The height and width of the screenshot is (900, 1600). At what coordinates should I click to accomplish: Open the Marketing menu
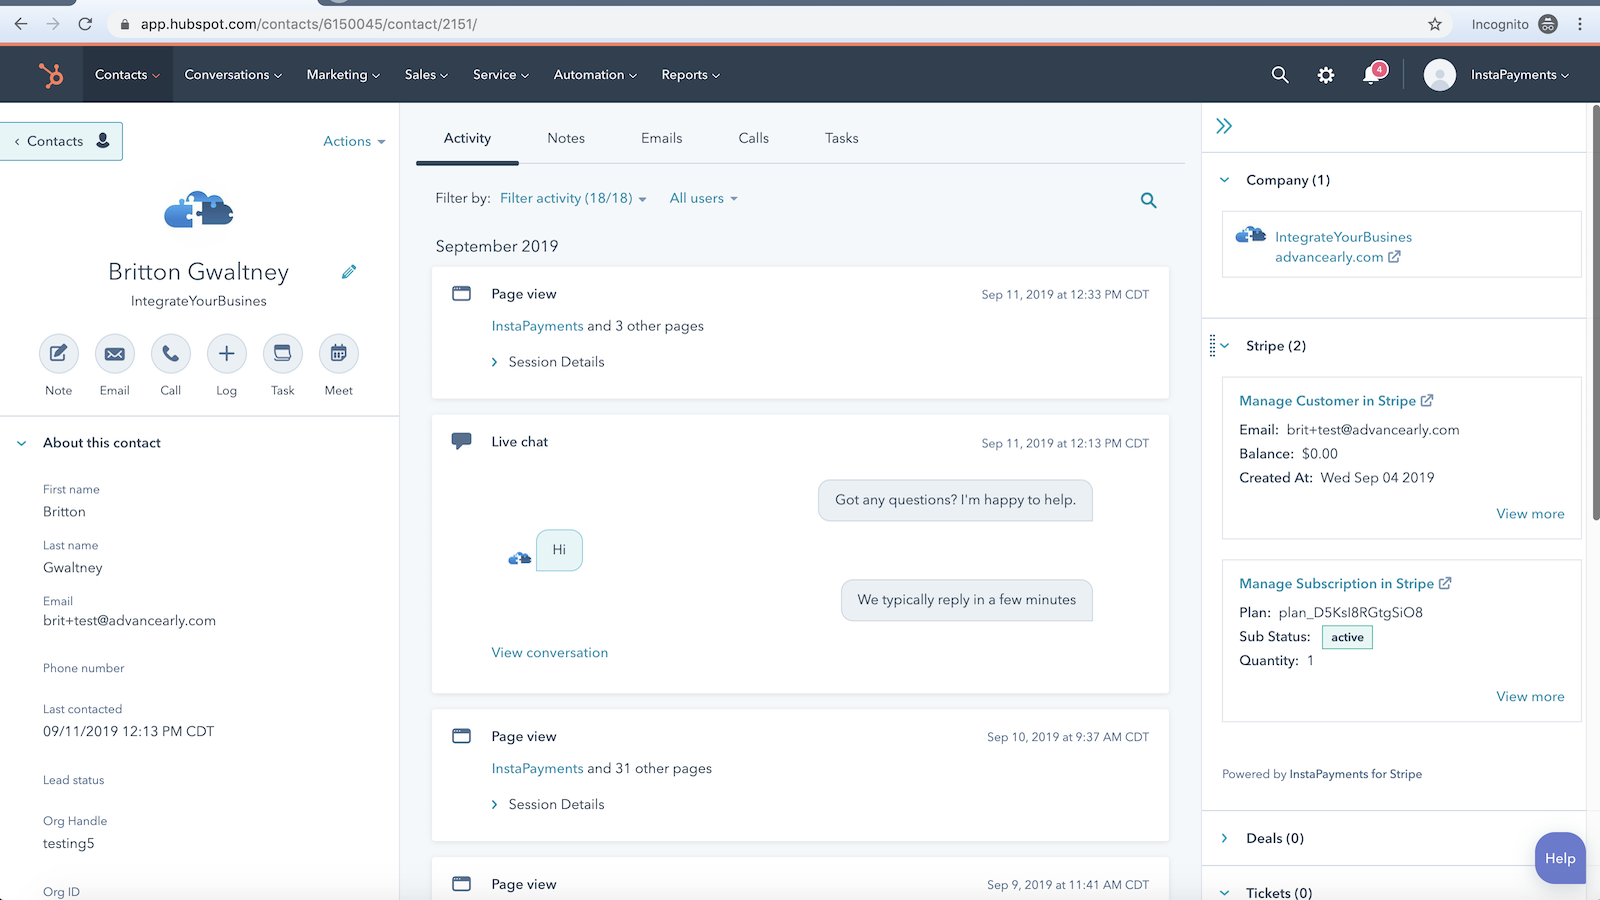pos(343,75)
